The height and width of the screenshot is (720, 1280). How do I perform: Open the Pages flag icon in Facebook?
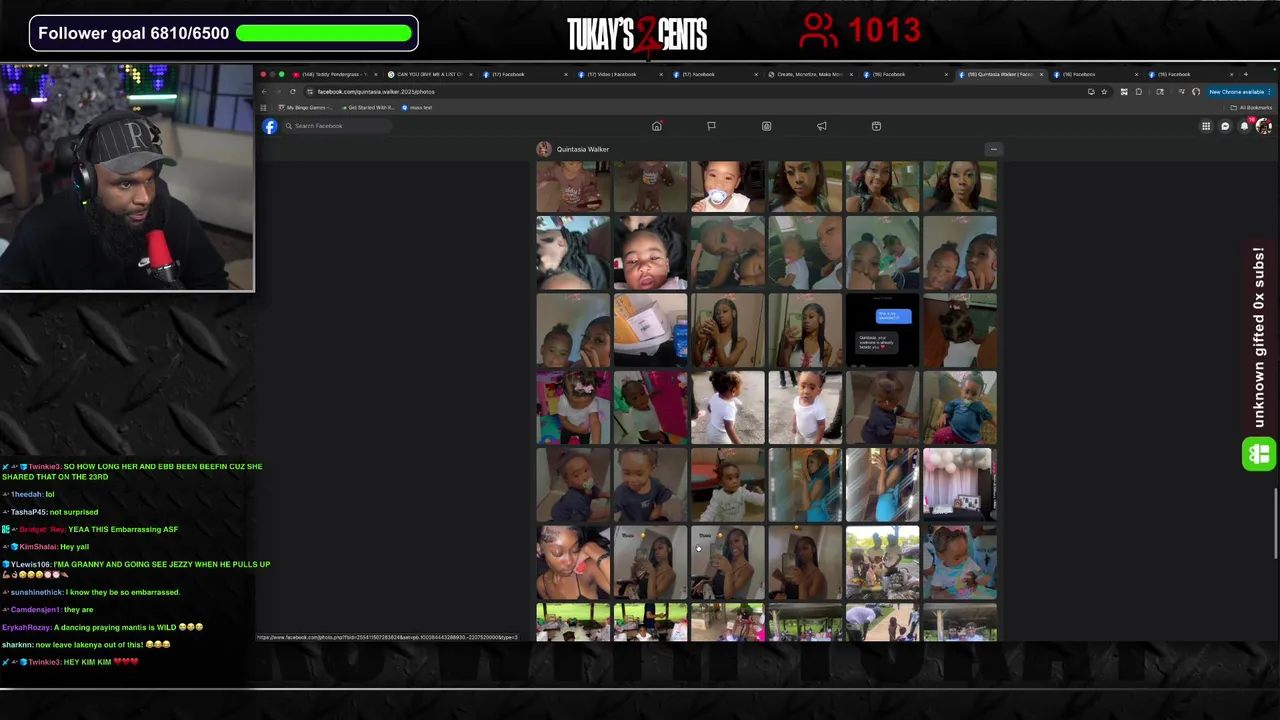tap(711, 126)
